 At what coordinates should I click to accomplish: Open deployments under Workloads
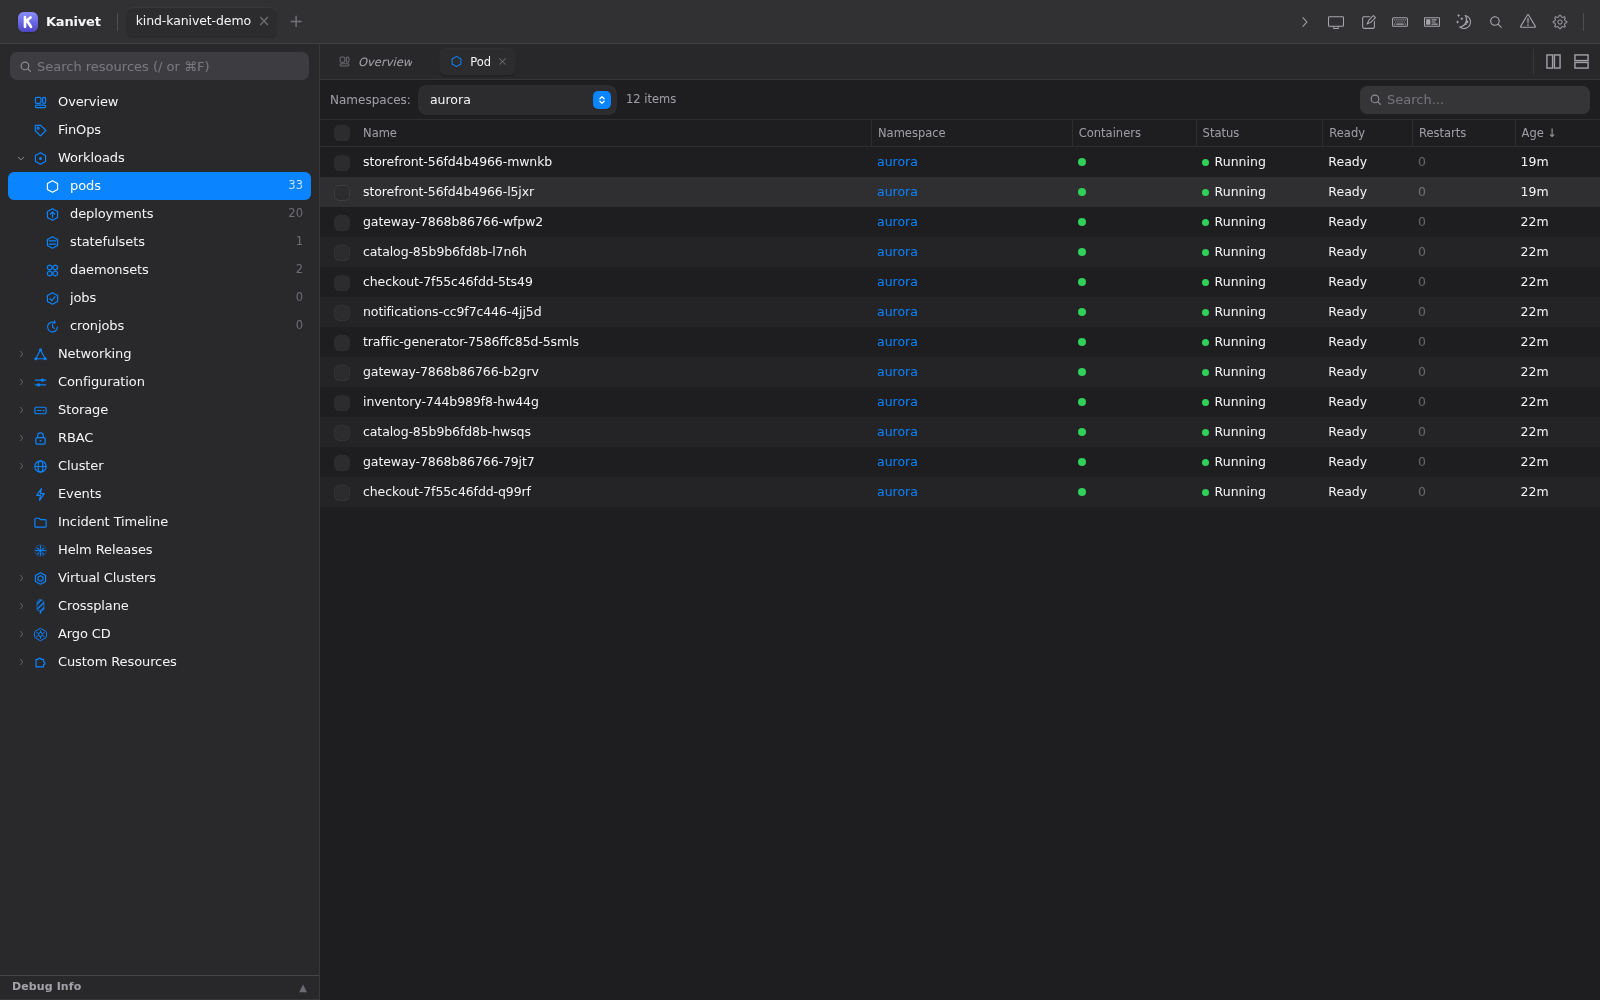tap(160, 214)
